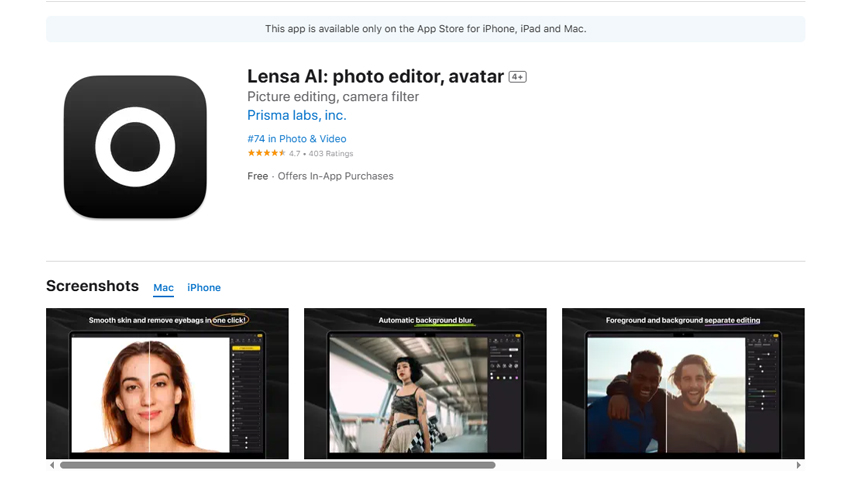Click the horizontal screenshots scrollbar thumb
The width and height of the screenshot is (850, 493).
278,465
